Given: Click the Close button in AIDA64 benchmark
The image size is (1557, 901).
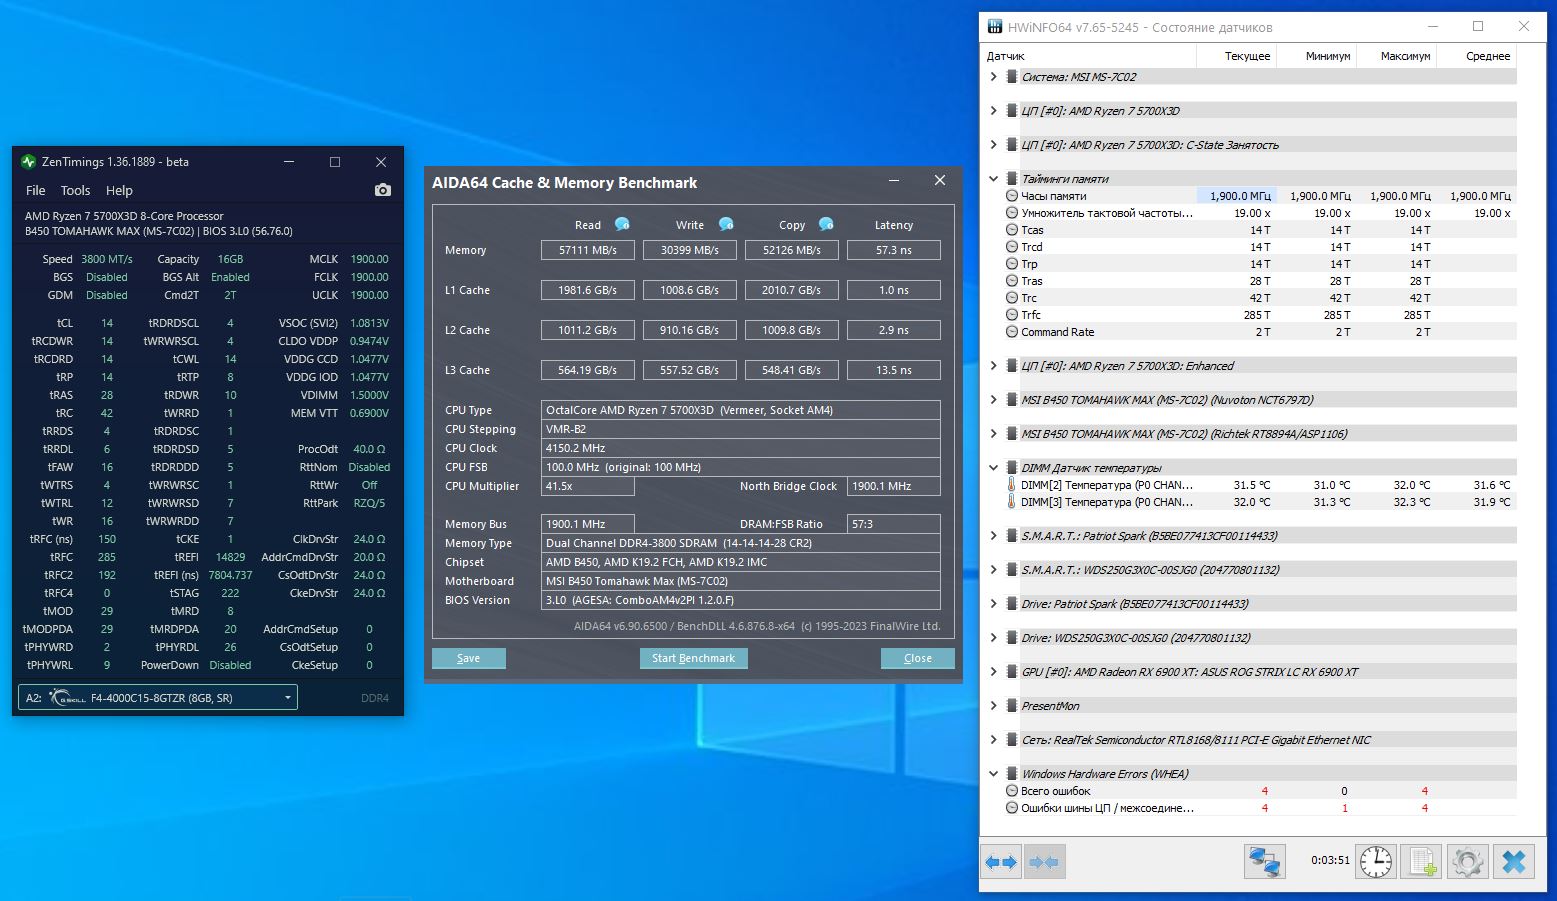Looking at the screenshot, I should (918, 658).
